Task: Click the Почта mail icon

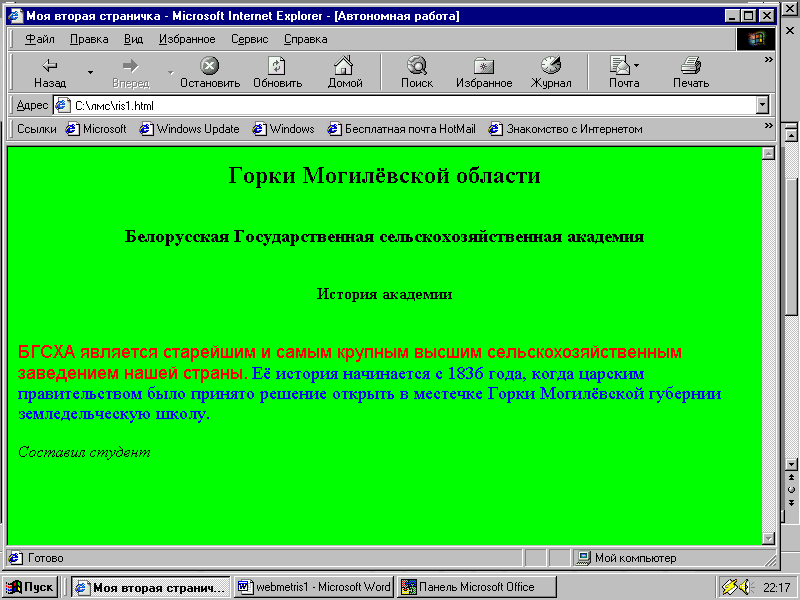Action: tap(619, 66)
